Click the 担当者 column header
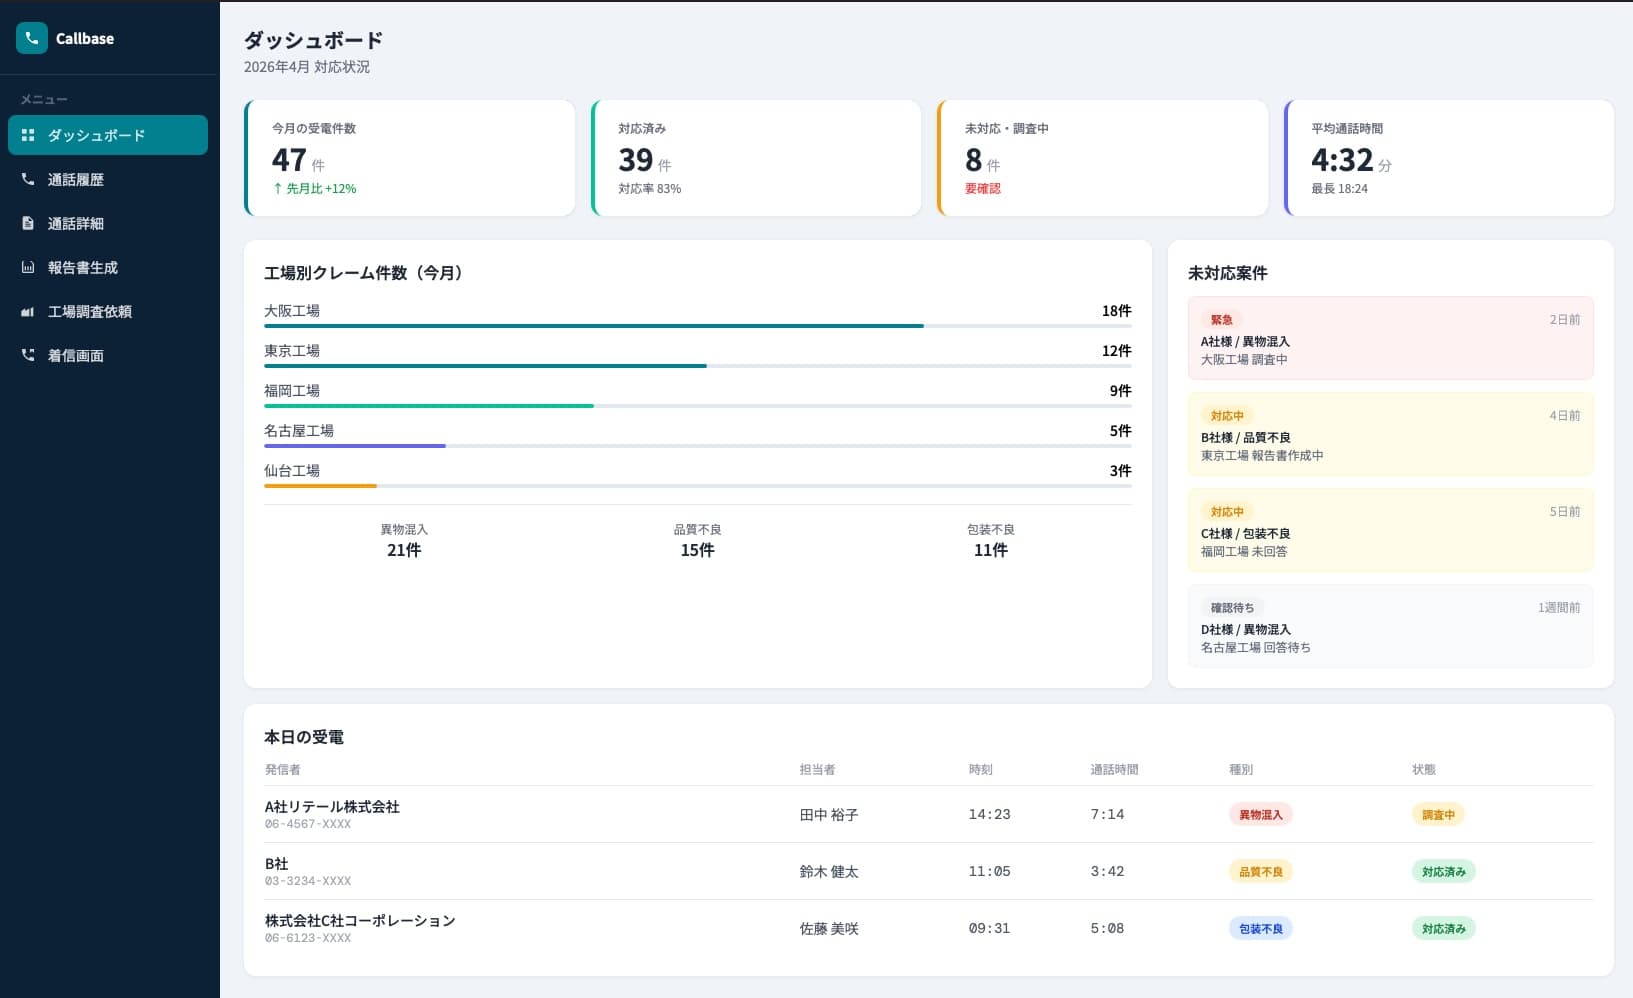This screenshot has height=998, width=1633. [817, 769]
